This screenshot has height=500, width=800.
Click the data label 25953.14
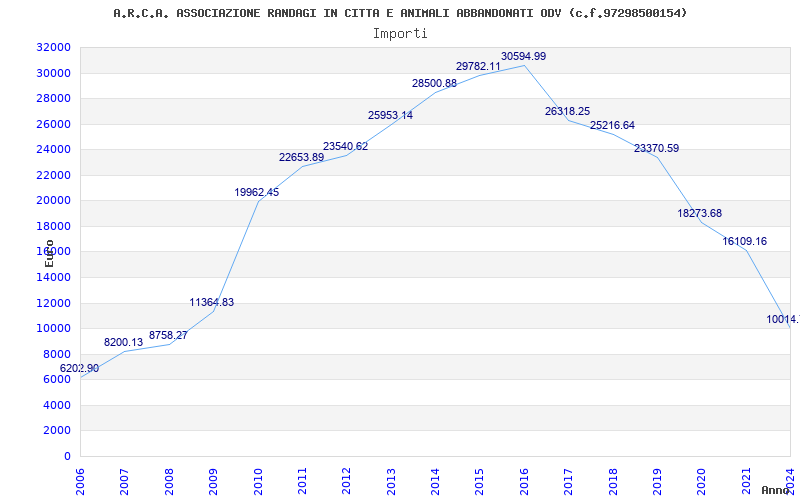tap(390, 115)
